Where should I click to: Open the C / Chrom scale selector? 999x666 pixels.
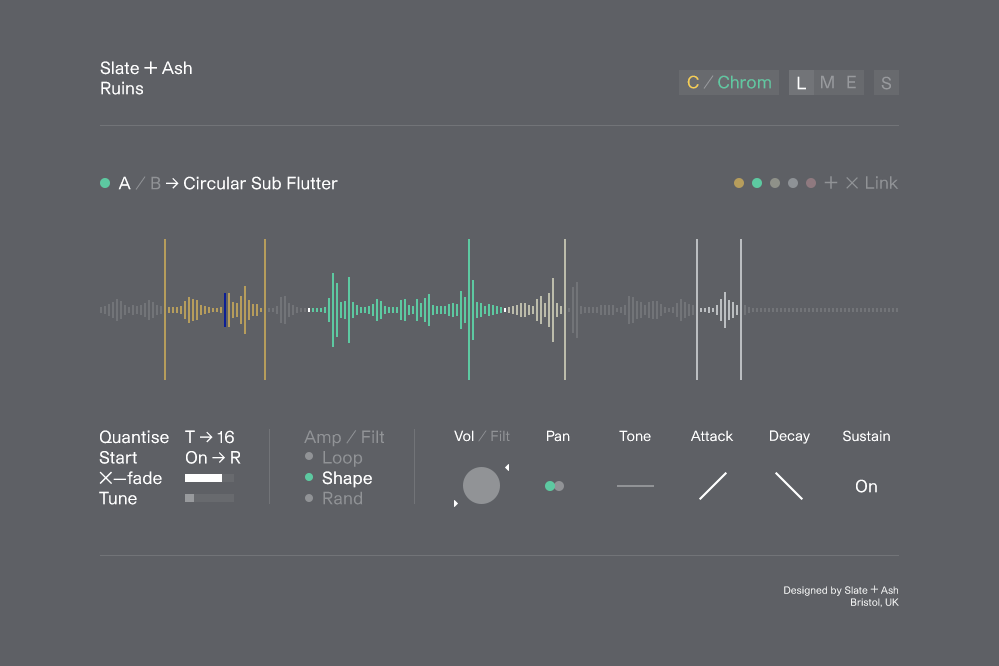pyautogui.click(x=729, y=82)
